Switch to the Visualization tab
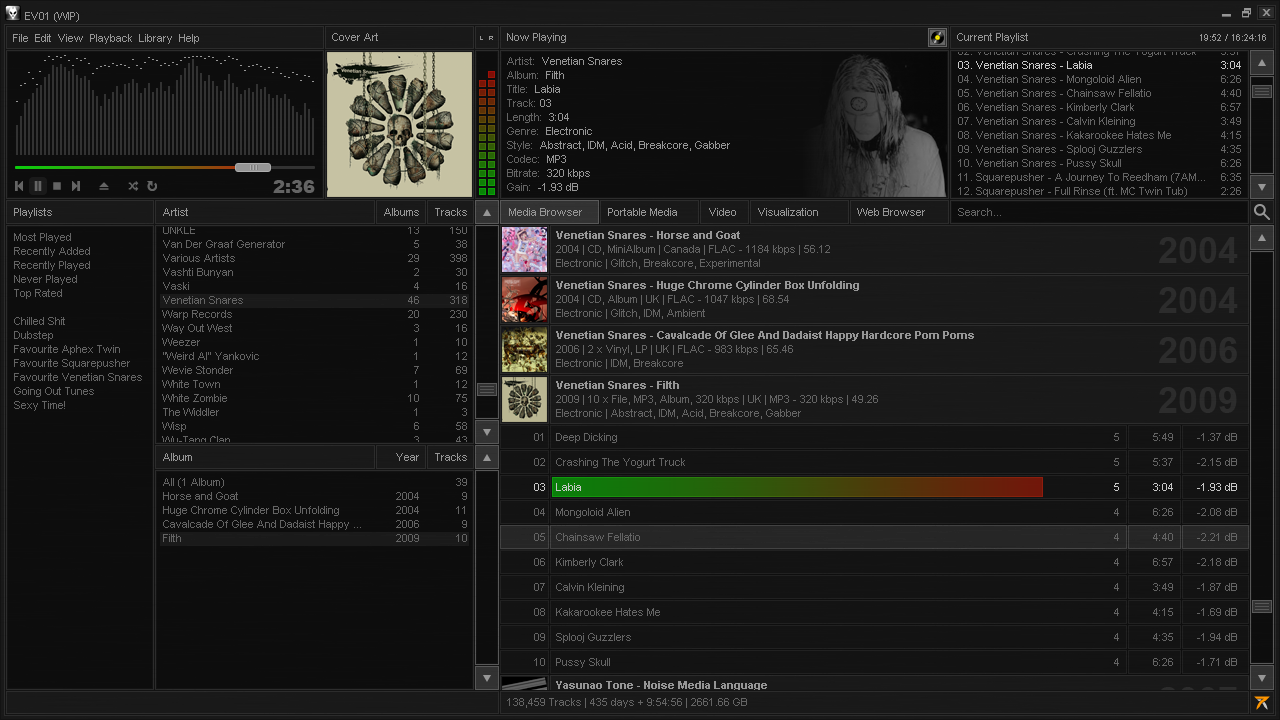The height and width of the screenshot is (720, 1280). pos(798,212)
